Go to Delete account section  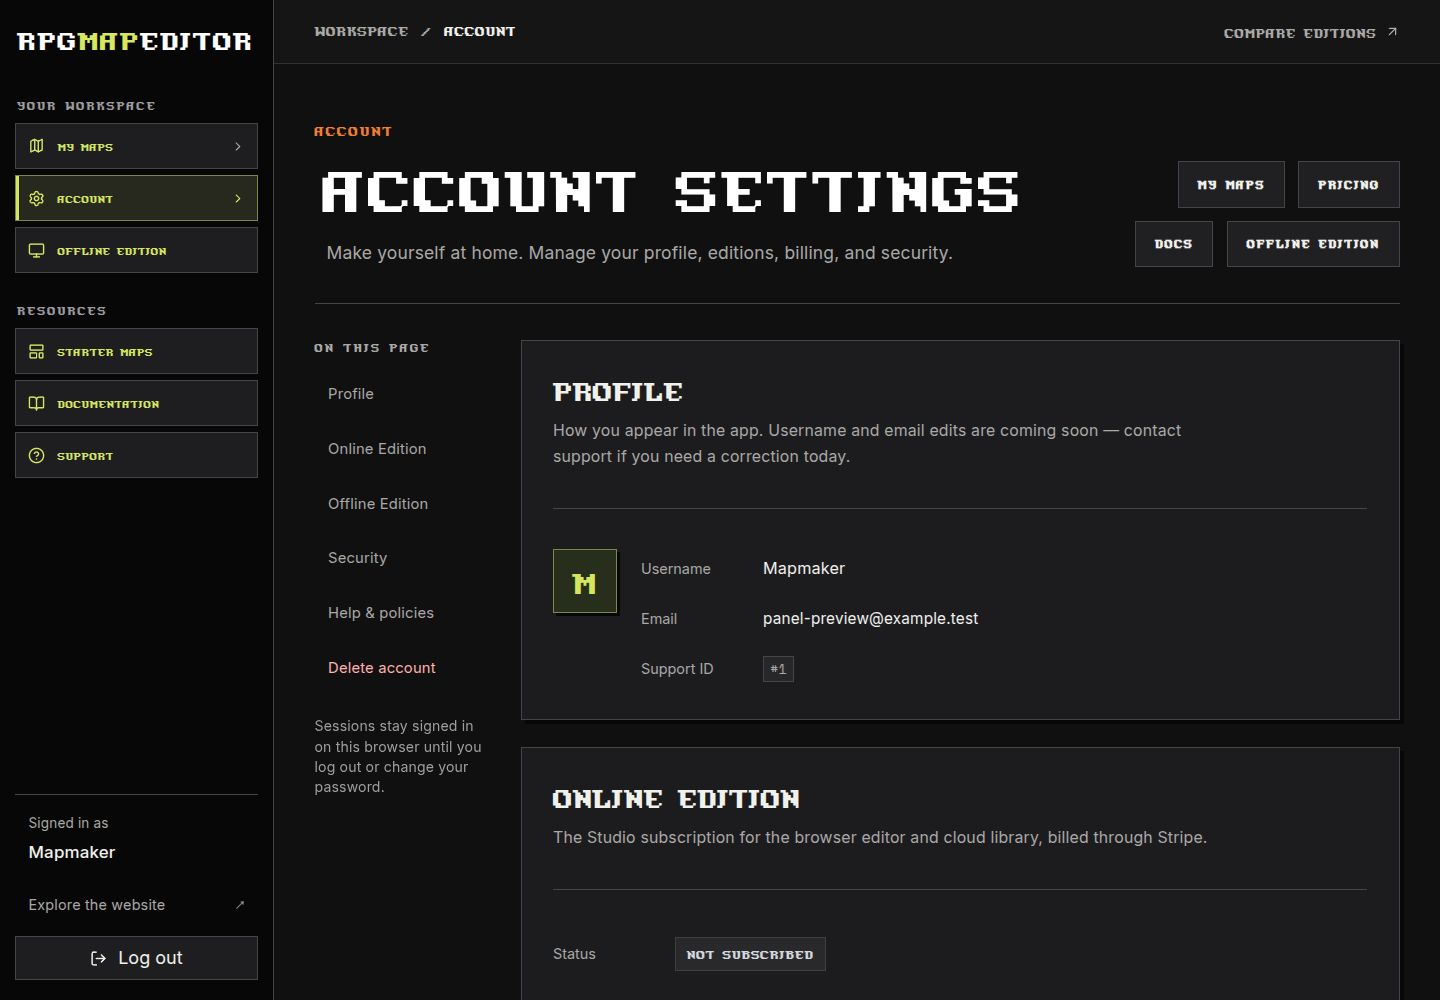382,668
